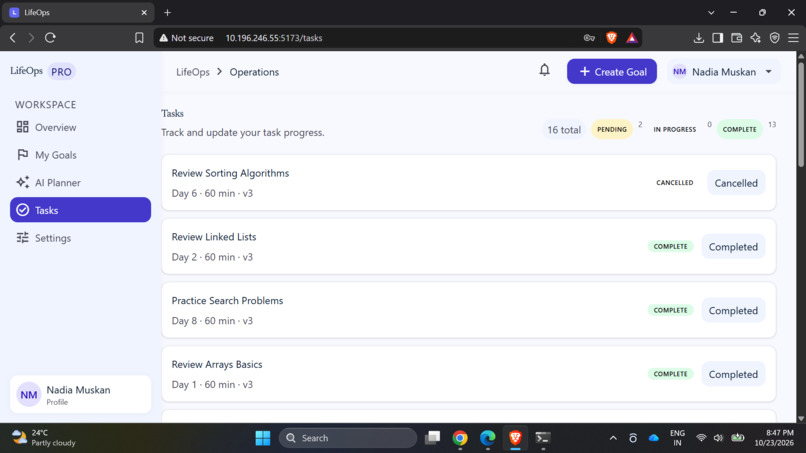806x453 pixels.
Task: Open the Brave Wallet icon
Action: click(737, 38)
